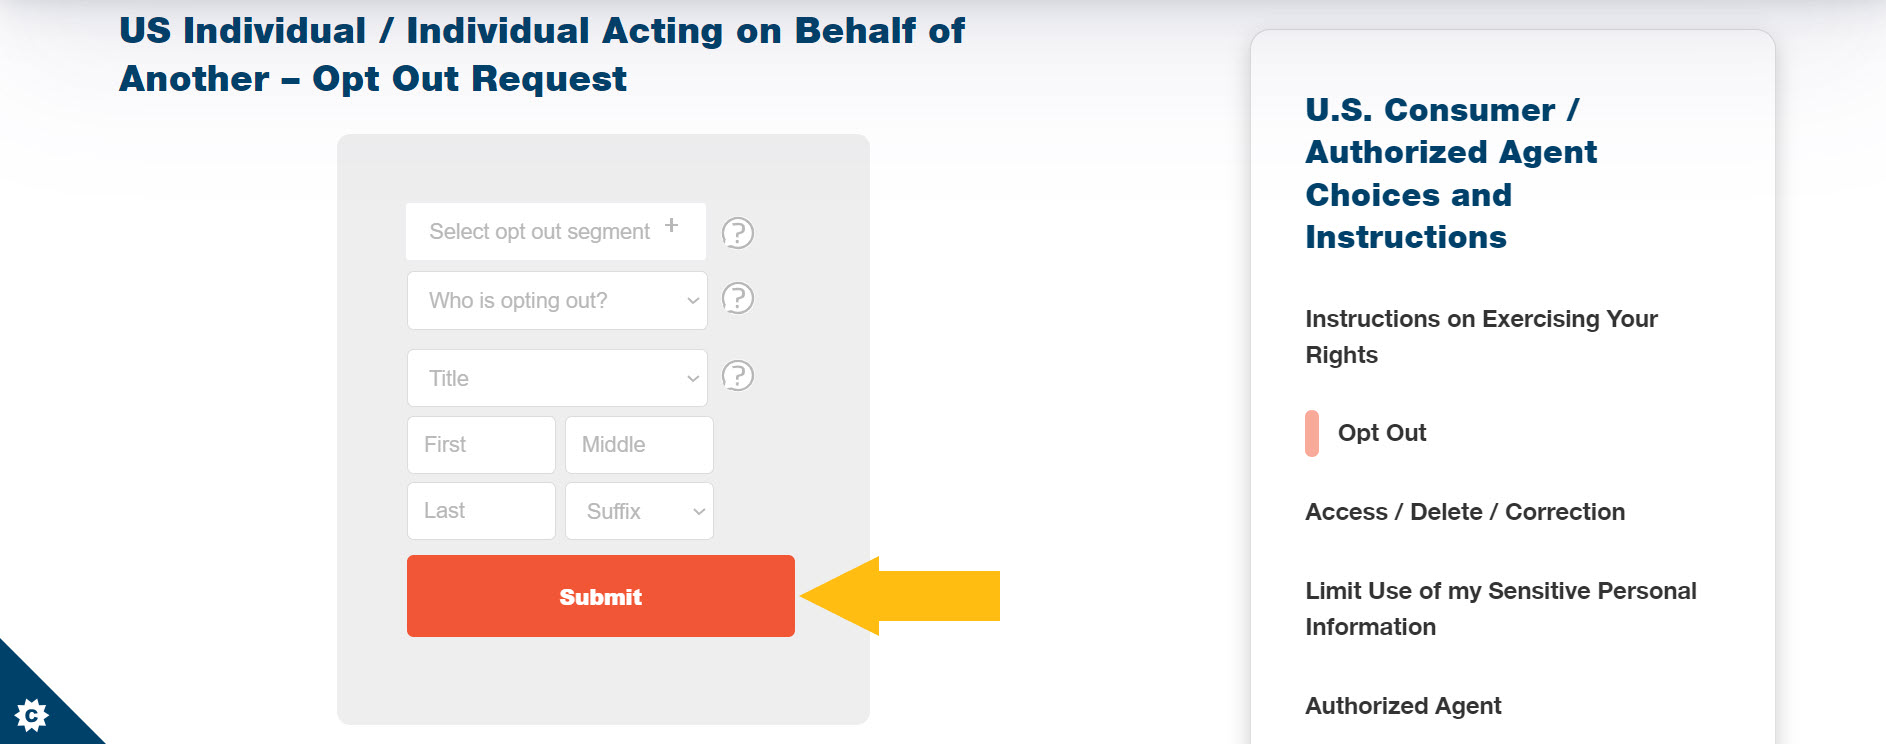Open the Title dropdown

pyautogui.click(x=557, y=378)
